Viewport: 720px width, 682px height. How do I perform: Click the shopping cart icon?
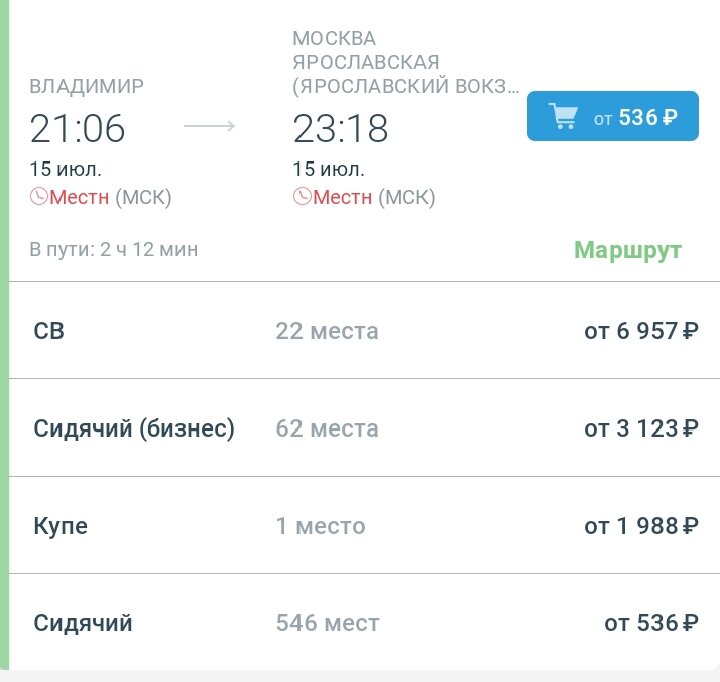(x=563, y=116)
